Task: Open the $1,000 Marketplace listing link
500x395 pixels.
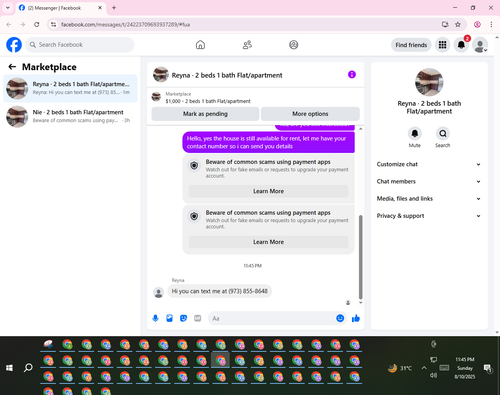Action: click(x=208, y=101)
